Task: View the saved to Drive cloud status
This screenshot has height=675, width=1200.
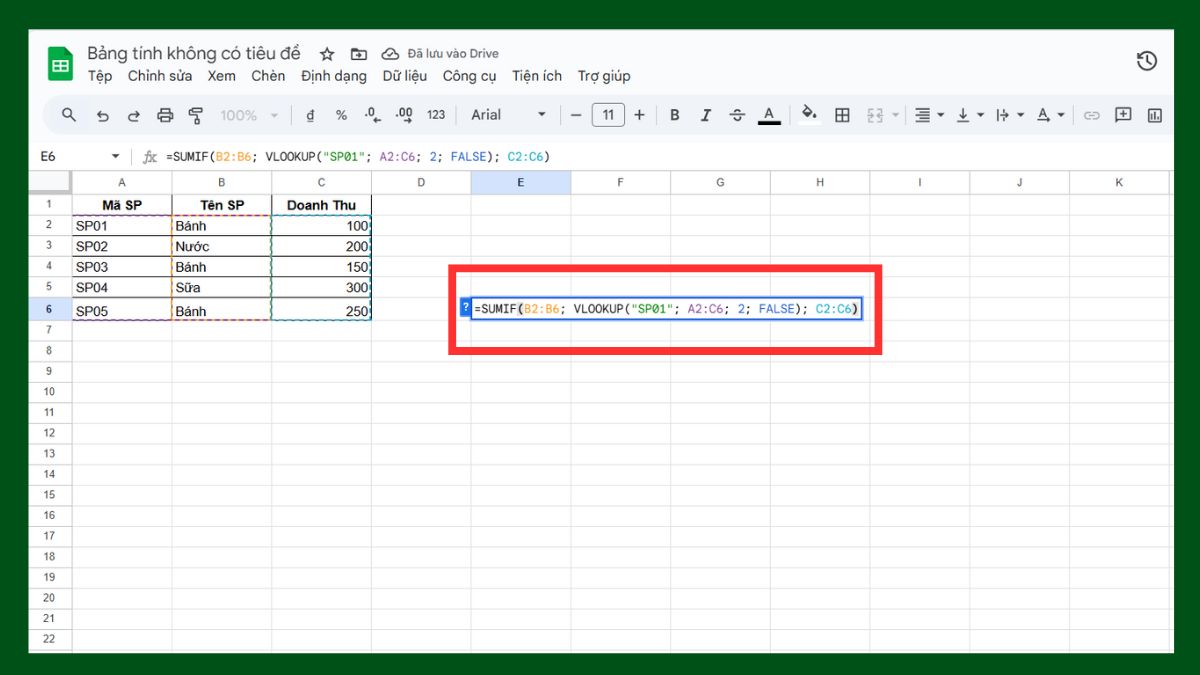Action: point(440,54)
